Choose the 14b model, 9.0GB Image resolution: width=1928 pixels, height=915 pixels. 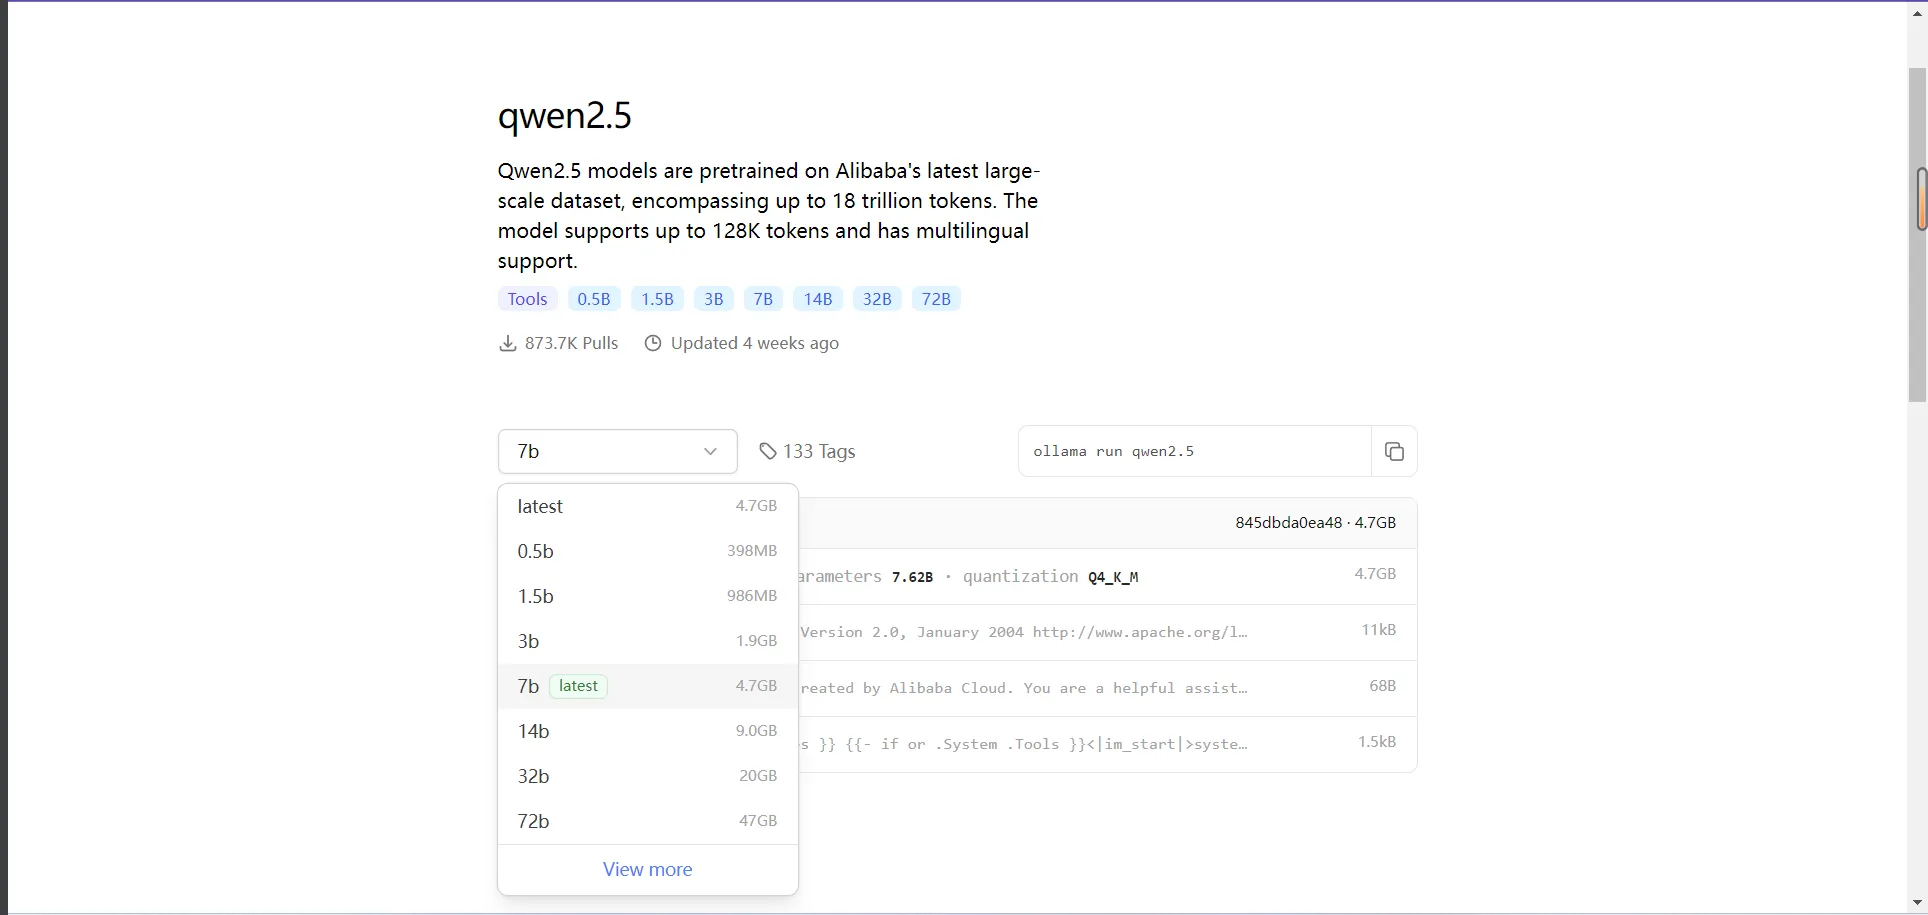(x=647, y=732)
